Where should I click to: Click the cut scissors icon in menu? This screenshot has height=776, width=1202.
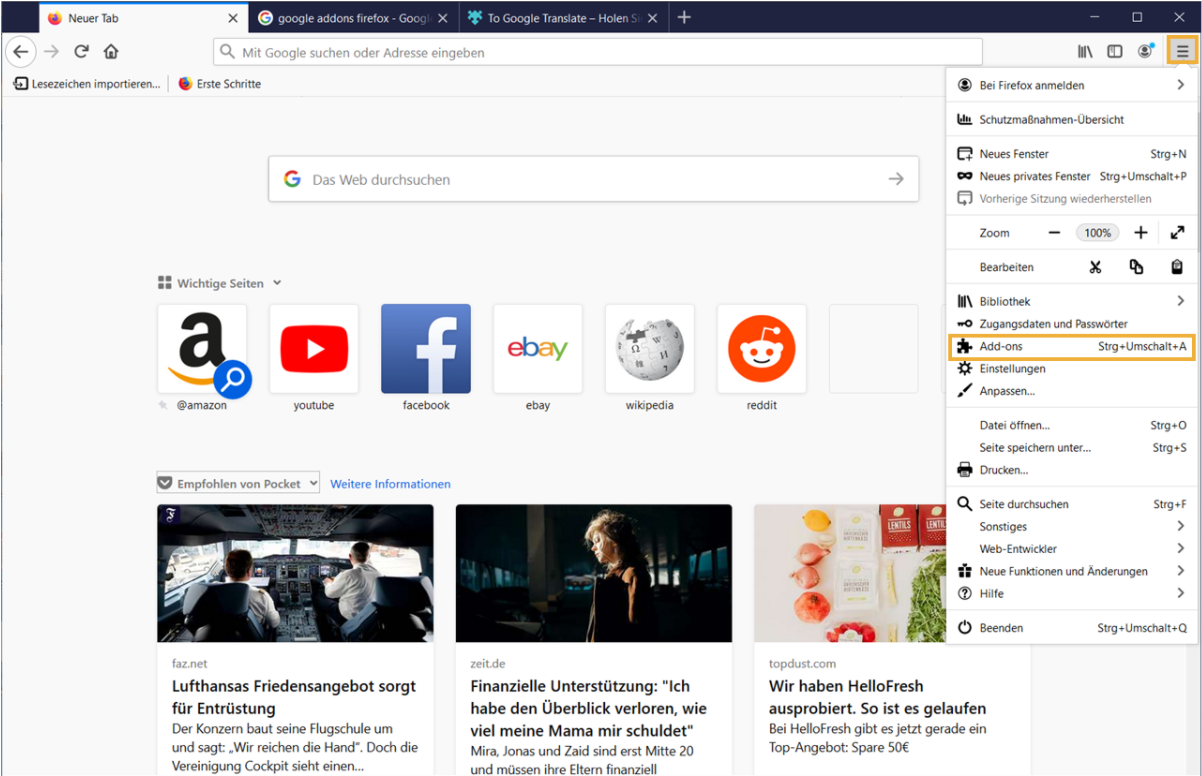point(1095,267)
